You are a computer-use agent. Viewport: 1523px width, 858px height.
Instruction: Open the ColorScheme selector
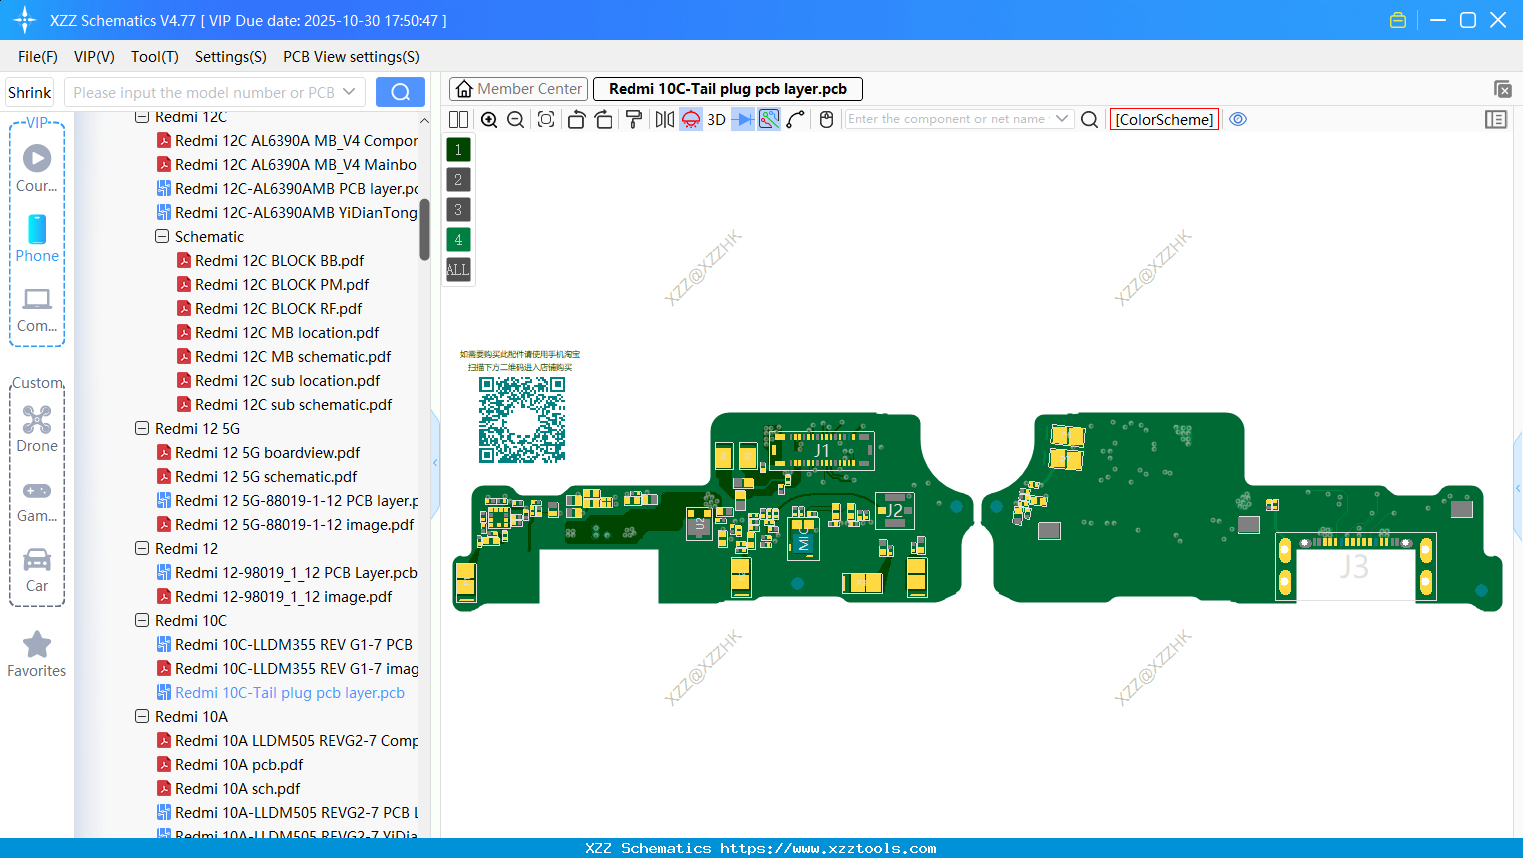pos(1163,119)
